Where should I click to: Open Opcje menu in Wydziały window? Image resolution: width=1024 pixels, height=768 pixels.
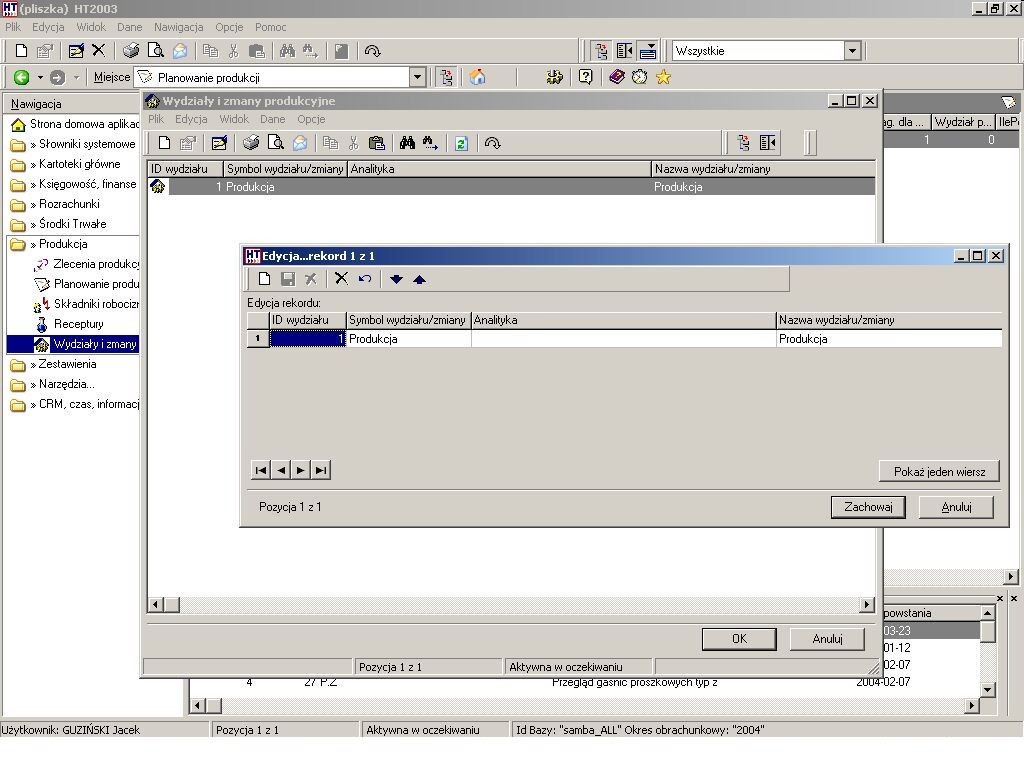pyautogui.click(x=311, y=119)
